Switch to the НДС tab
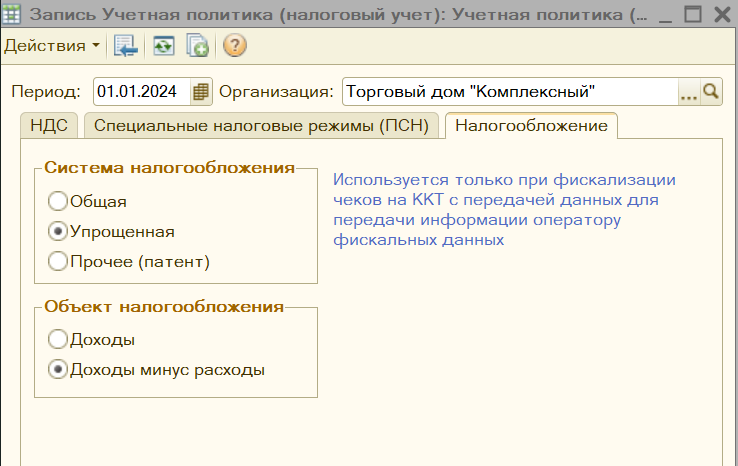 (49, 126)
